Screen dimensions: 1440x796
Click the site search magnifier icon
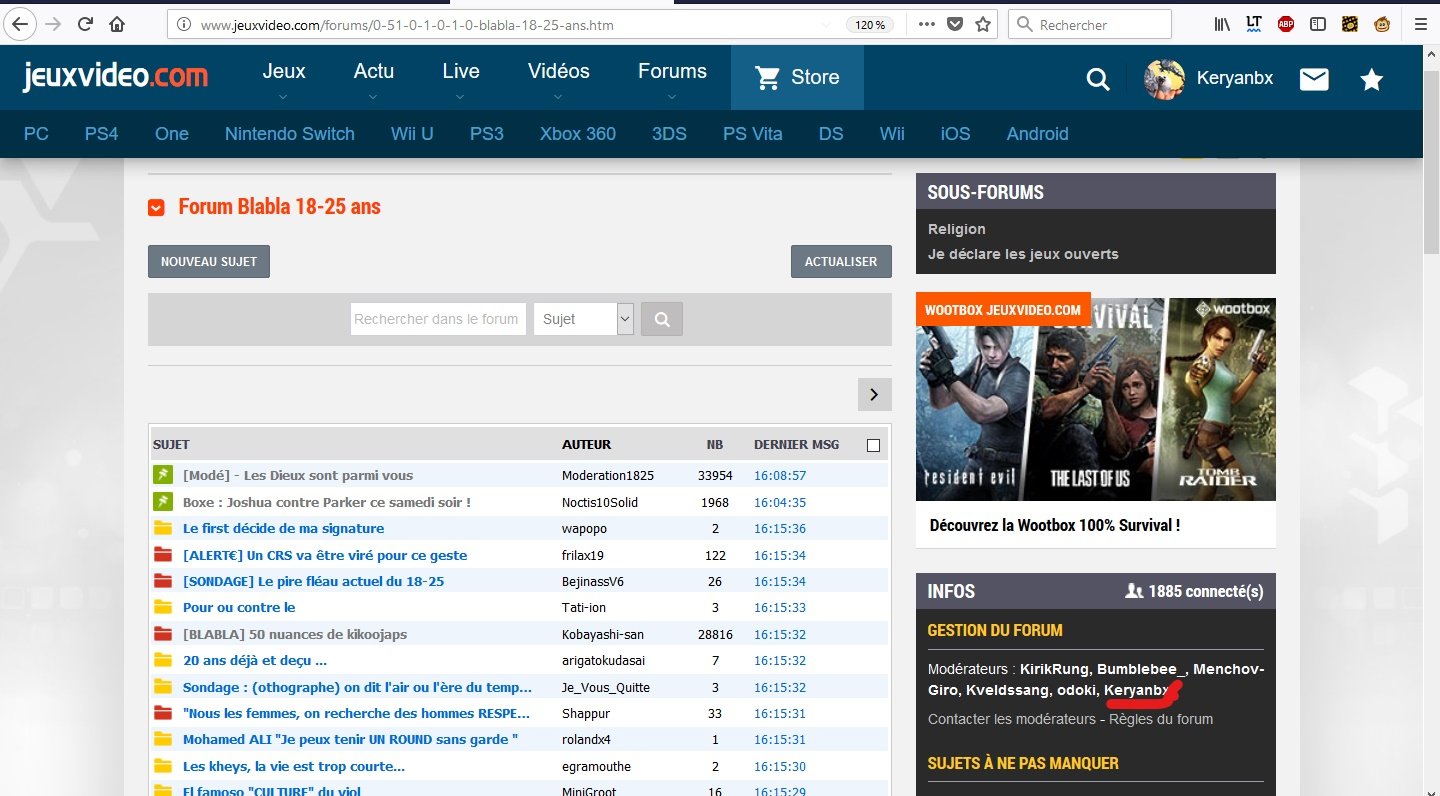coord(1098,79)
